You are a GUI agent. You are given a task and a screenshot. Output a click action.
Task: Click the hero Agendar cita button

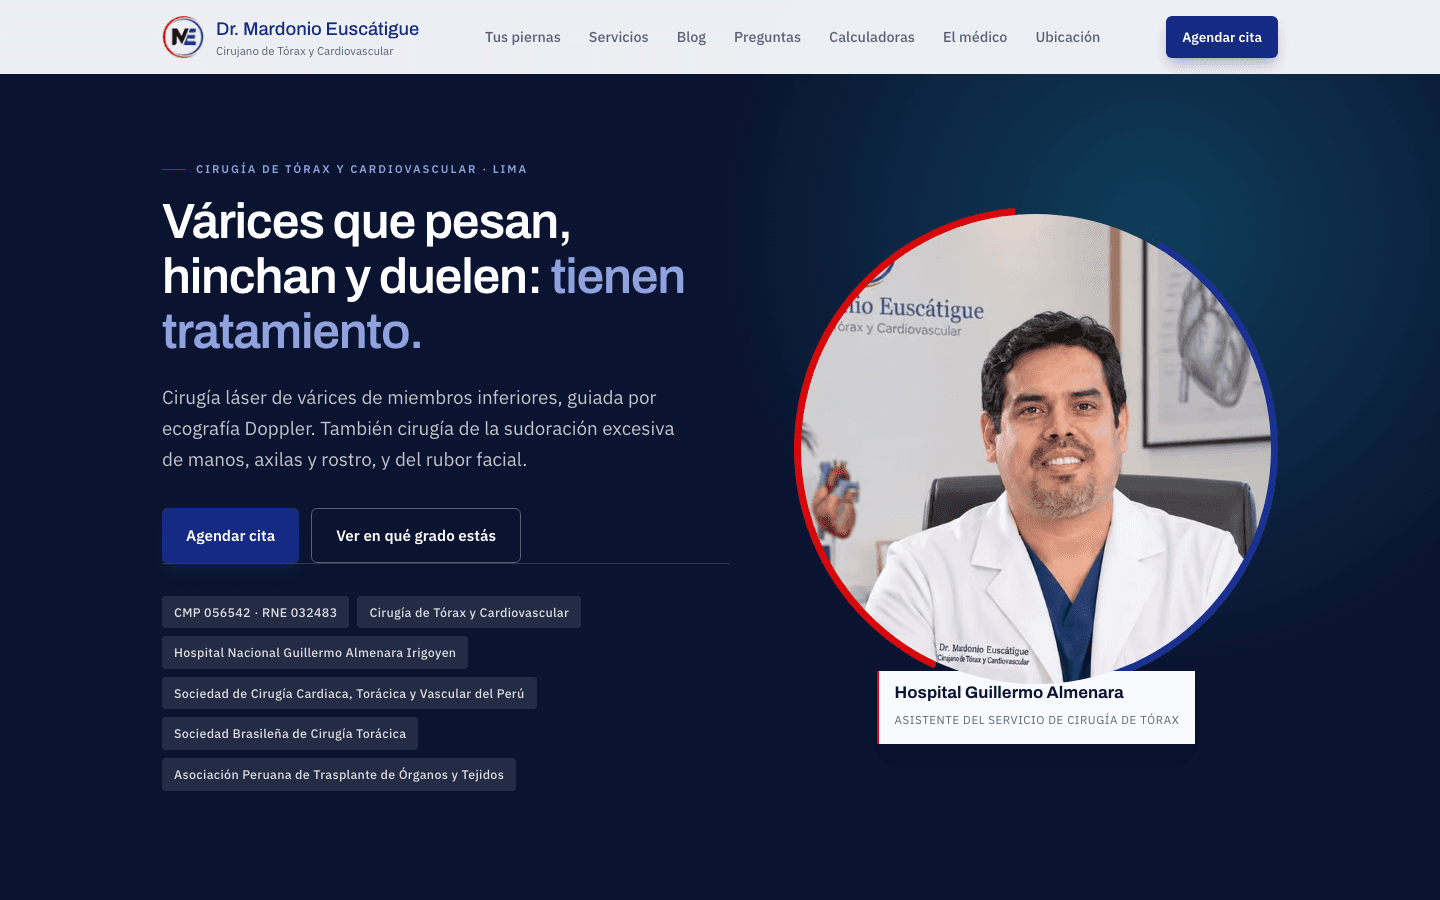click(230, 536)
